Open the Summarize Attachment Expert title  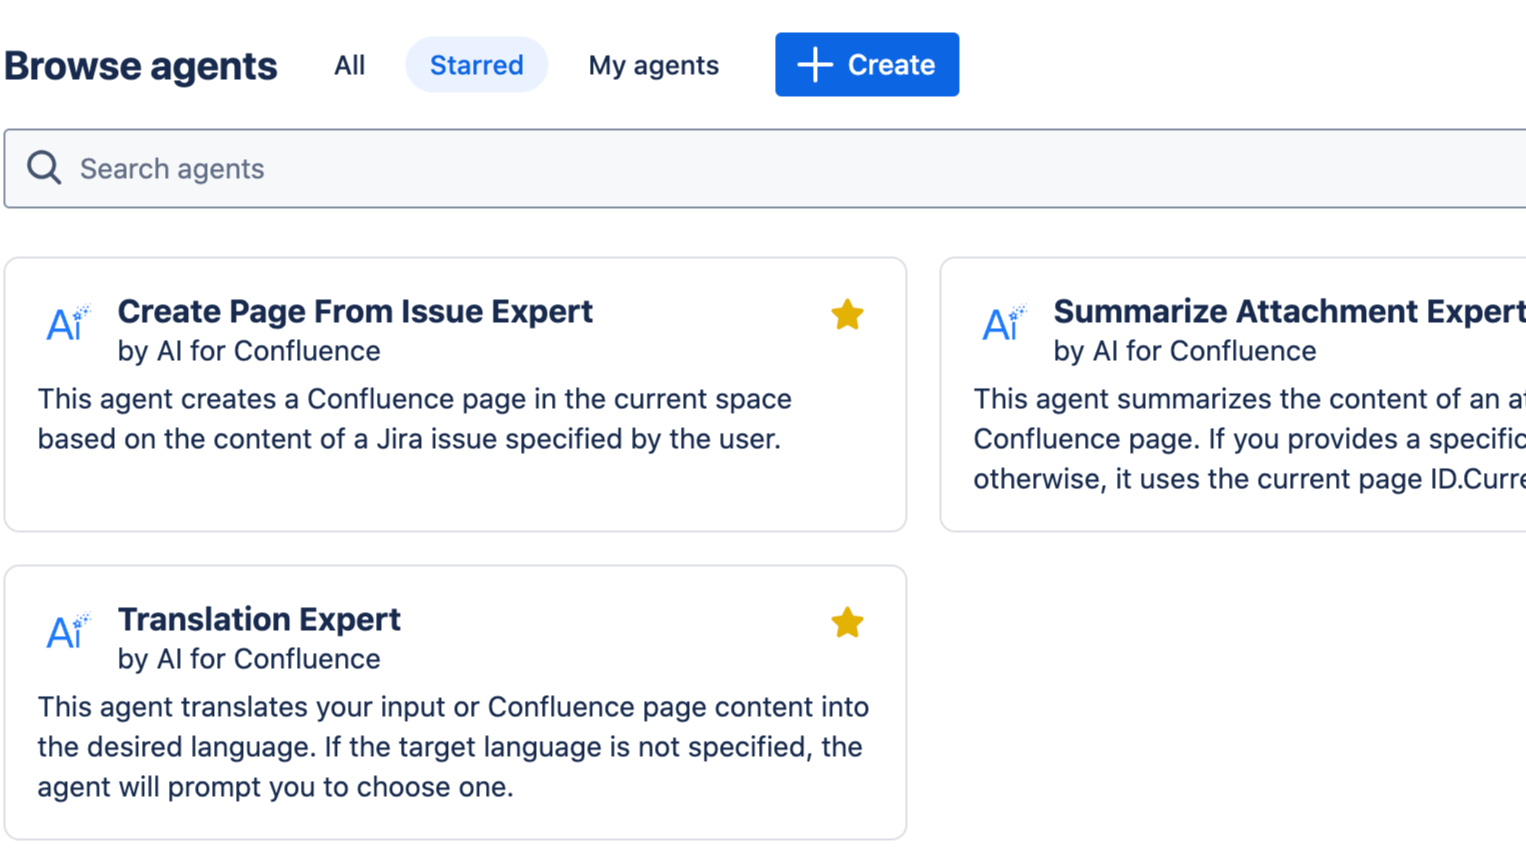tap(1288, 311)
